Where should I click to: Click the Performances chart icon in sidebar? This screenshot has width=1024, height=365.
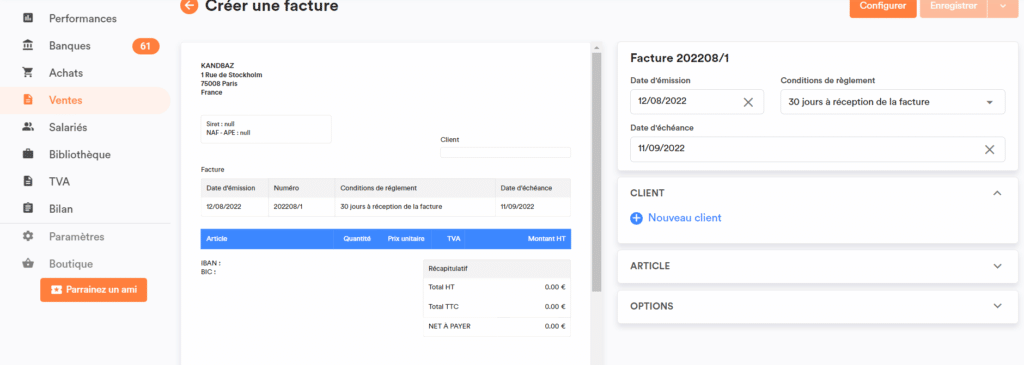28,18
